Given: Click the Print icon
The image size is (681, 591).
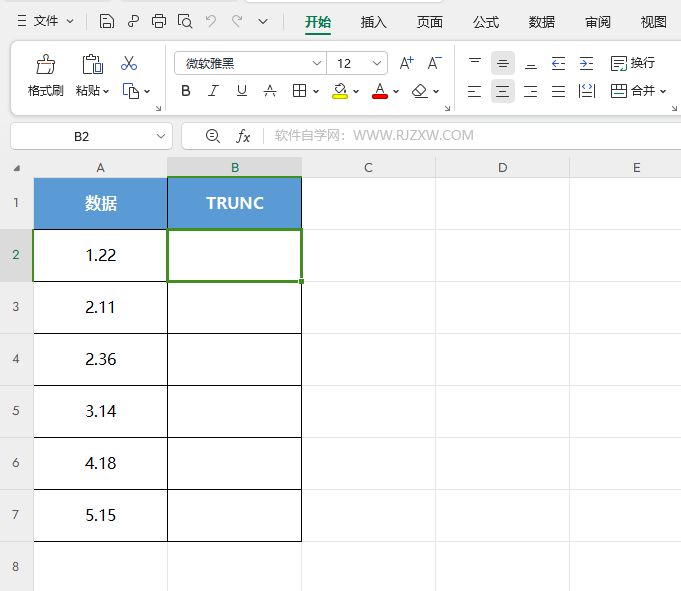Looking at the screenshot, I should [159, 21].
